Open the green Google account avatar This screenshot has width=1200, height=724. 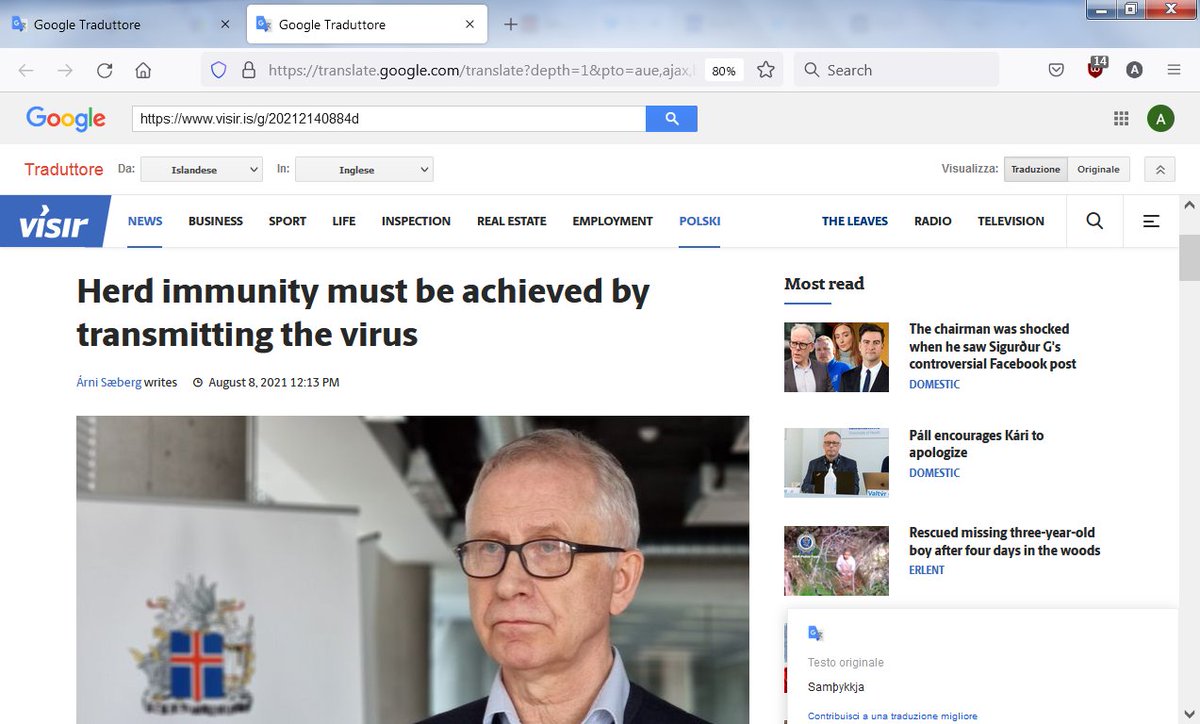[x=1160, y=118]
